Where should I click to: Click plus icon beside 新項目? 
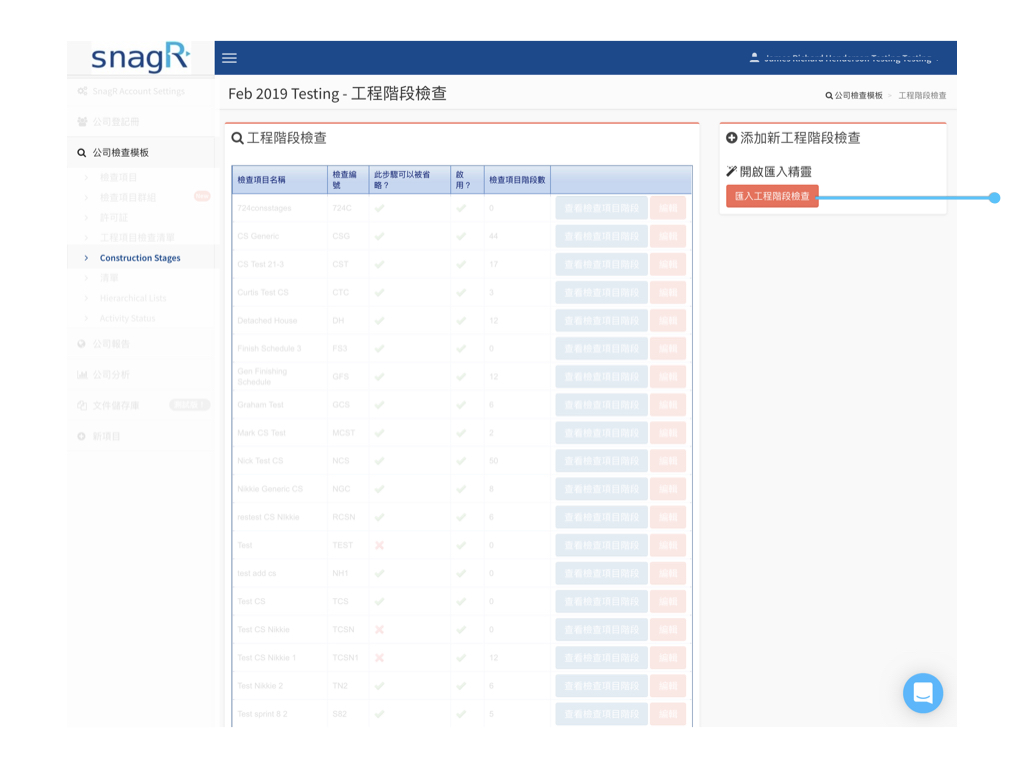coord(82,436)
